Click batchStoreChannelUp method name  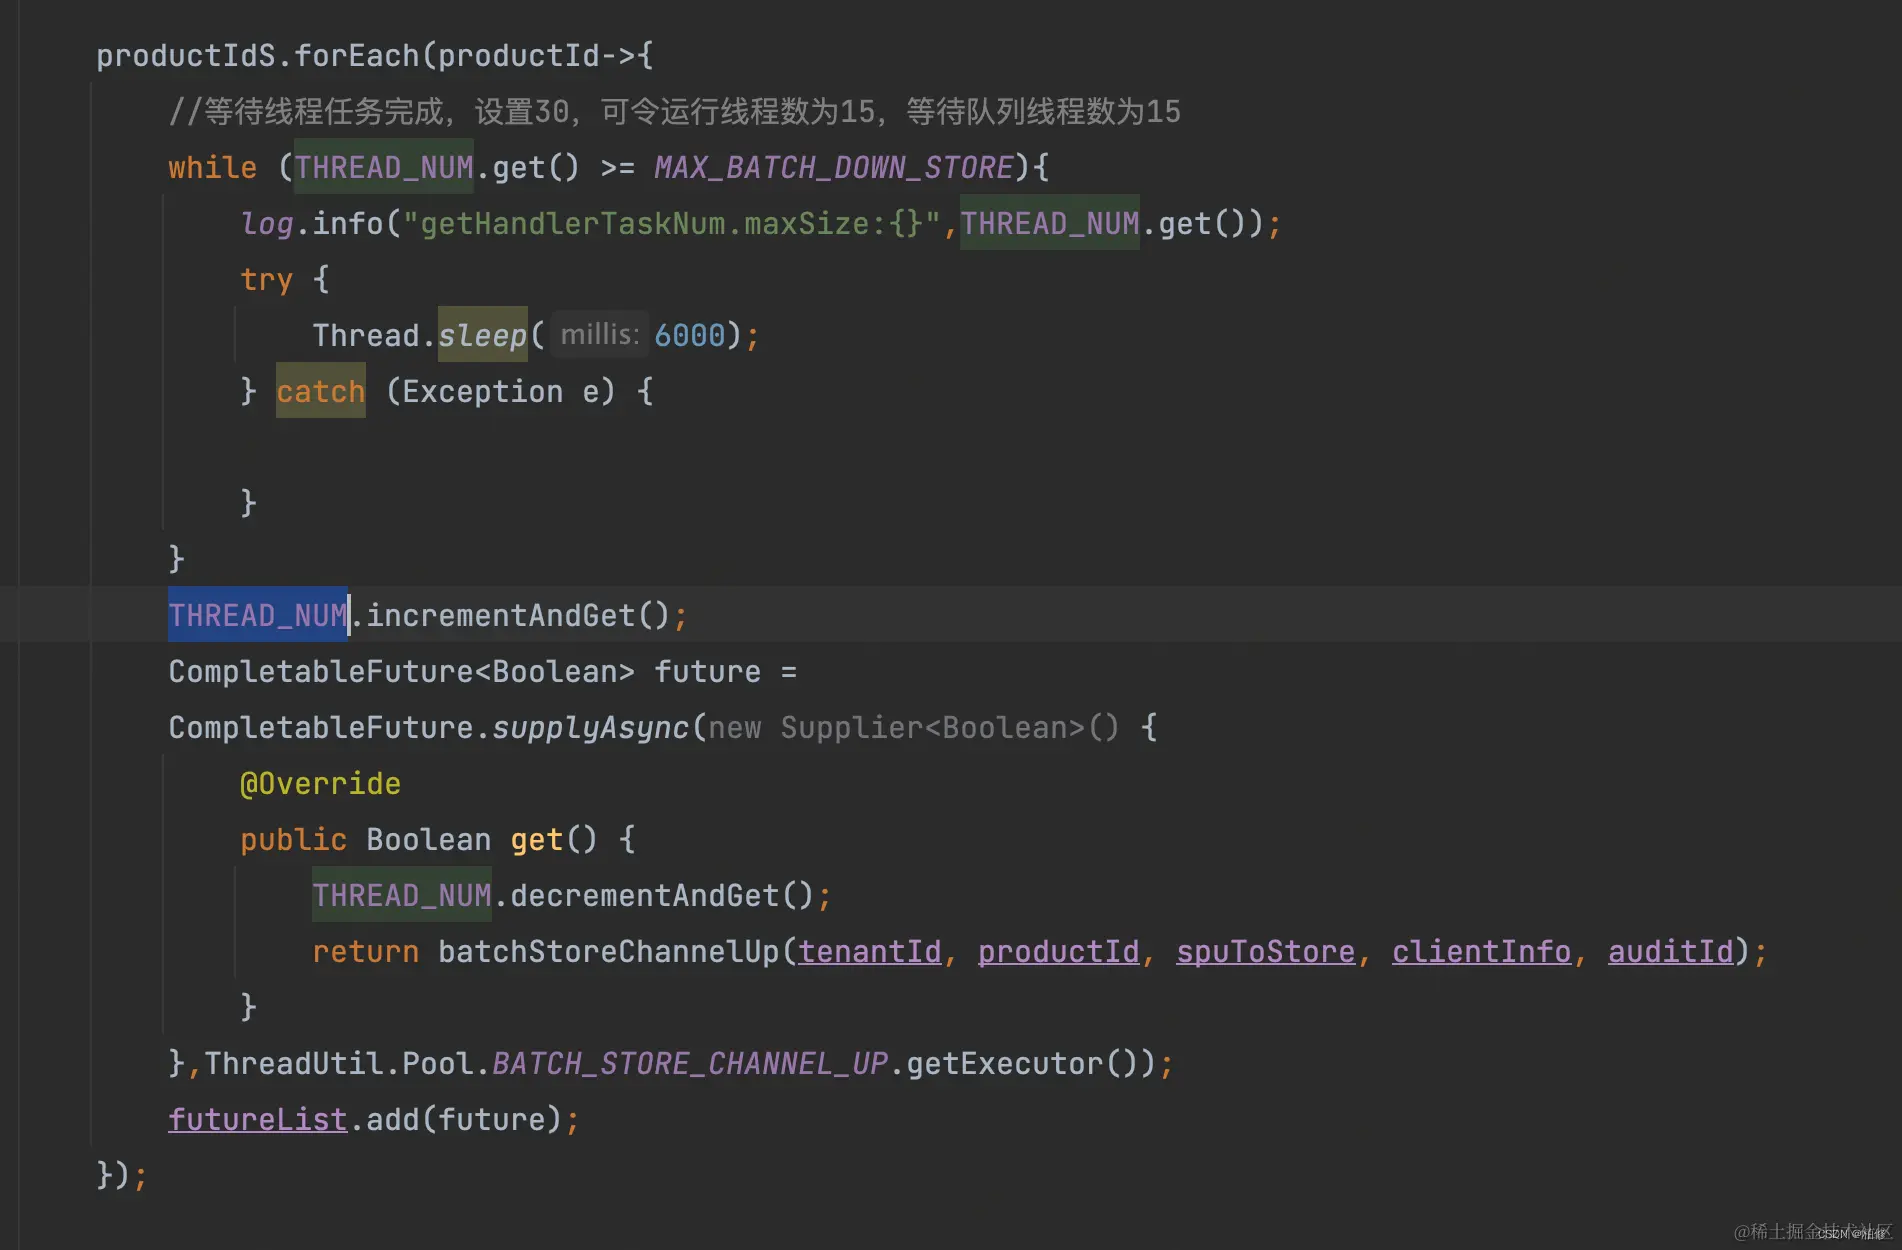click(609, 952)
